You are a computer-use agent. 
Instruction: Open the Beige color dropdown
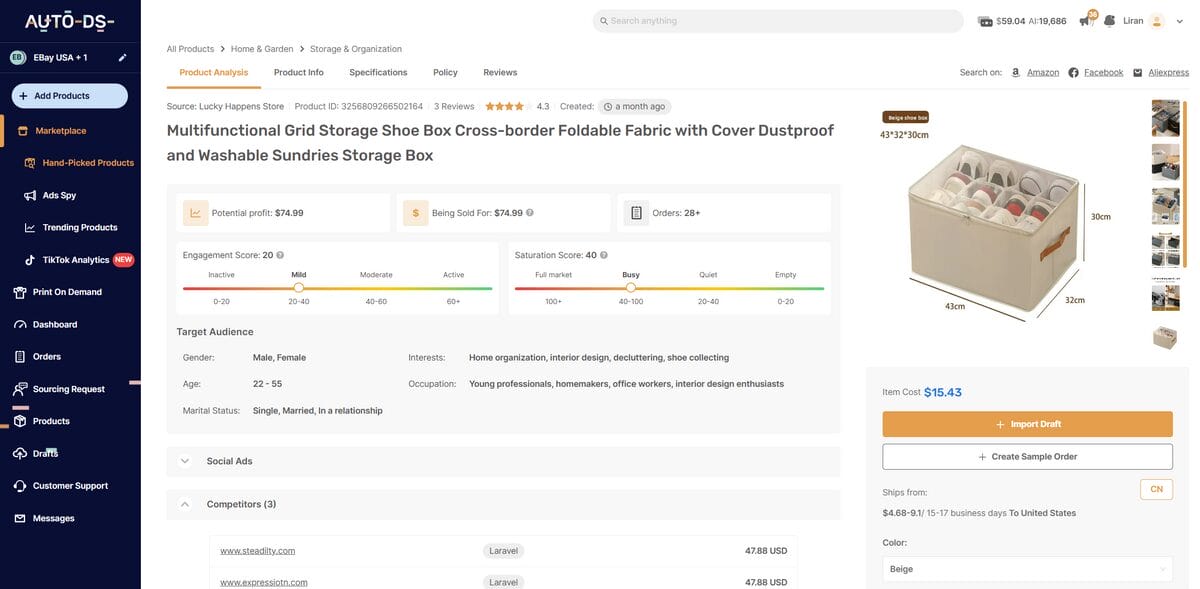[x=1026, y=568]
